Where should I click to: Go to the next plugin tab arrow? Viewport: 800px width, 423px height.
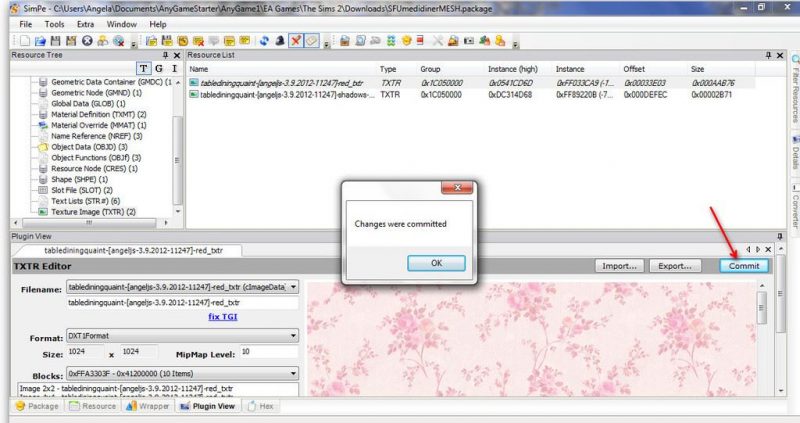pyautogui.click(x=758, y=250)
